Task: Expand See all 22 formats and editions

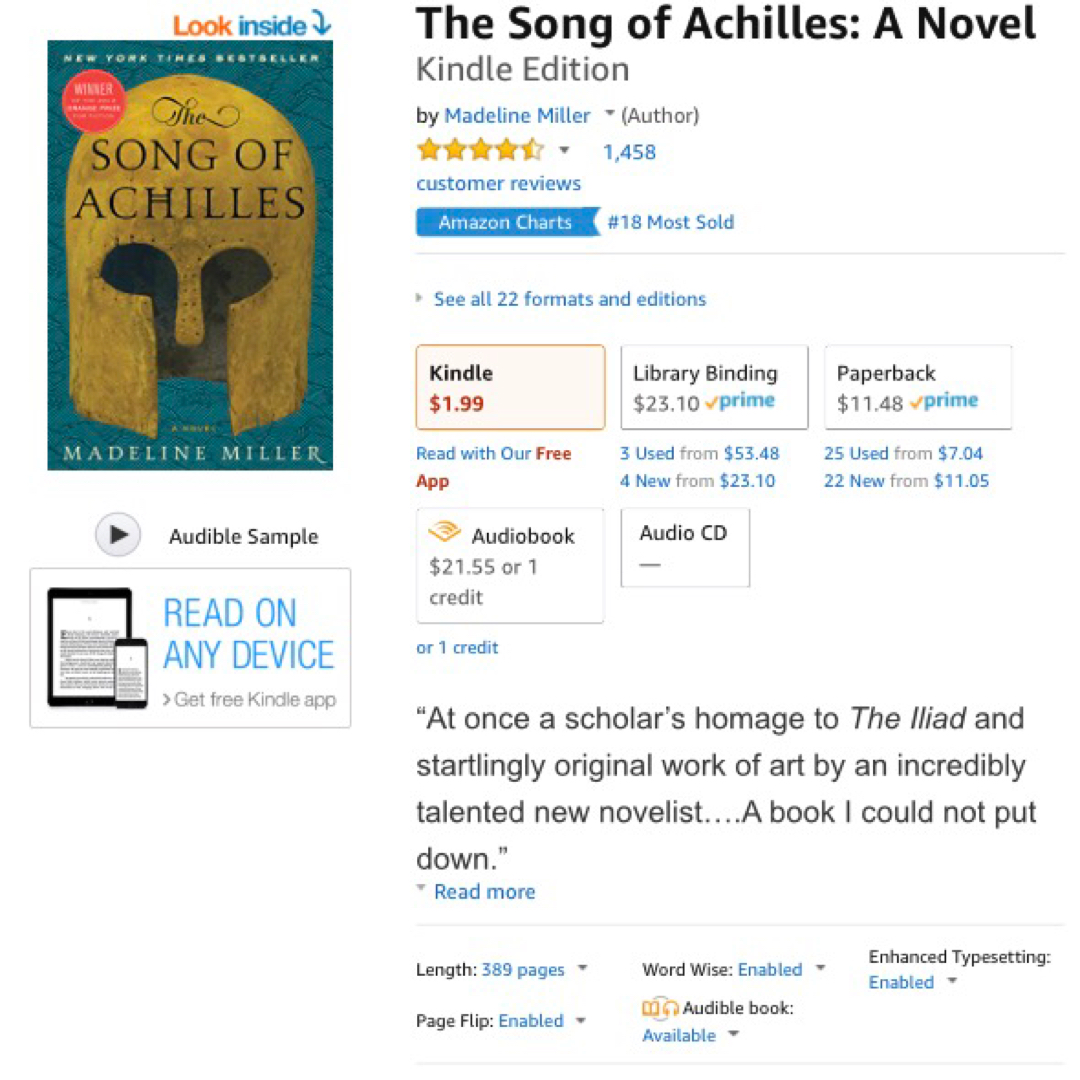Action: tap(569, 299)
